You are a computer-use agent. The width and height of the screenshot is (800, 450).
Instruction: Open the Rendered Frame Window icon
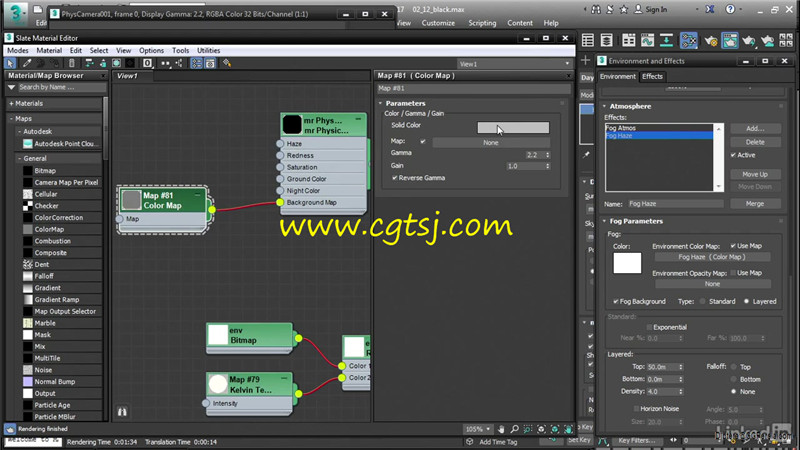(x=730, y=40)
